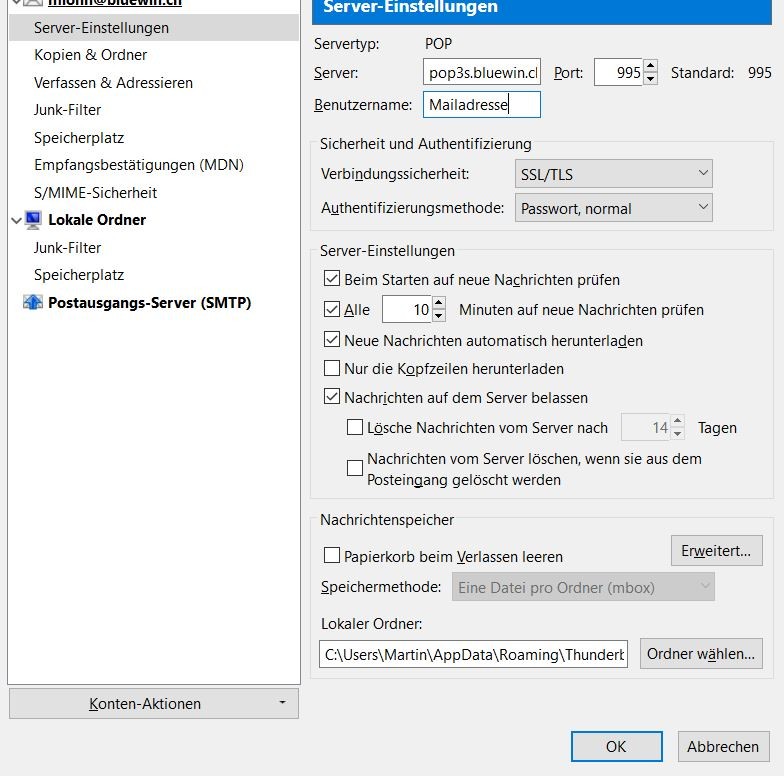Increase the port number with up arrow
784x776 pixels.
click(651, 67)
